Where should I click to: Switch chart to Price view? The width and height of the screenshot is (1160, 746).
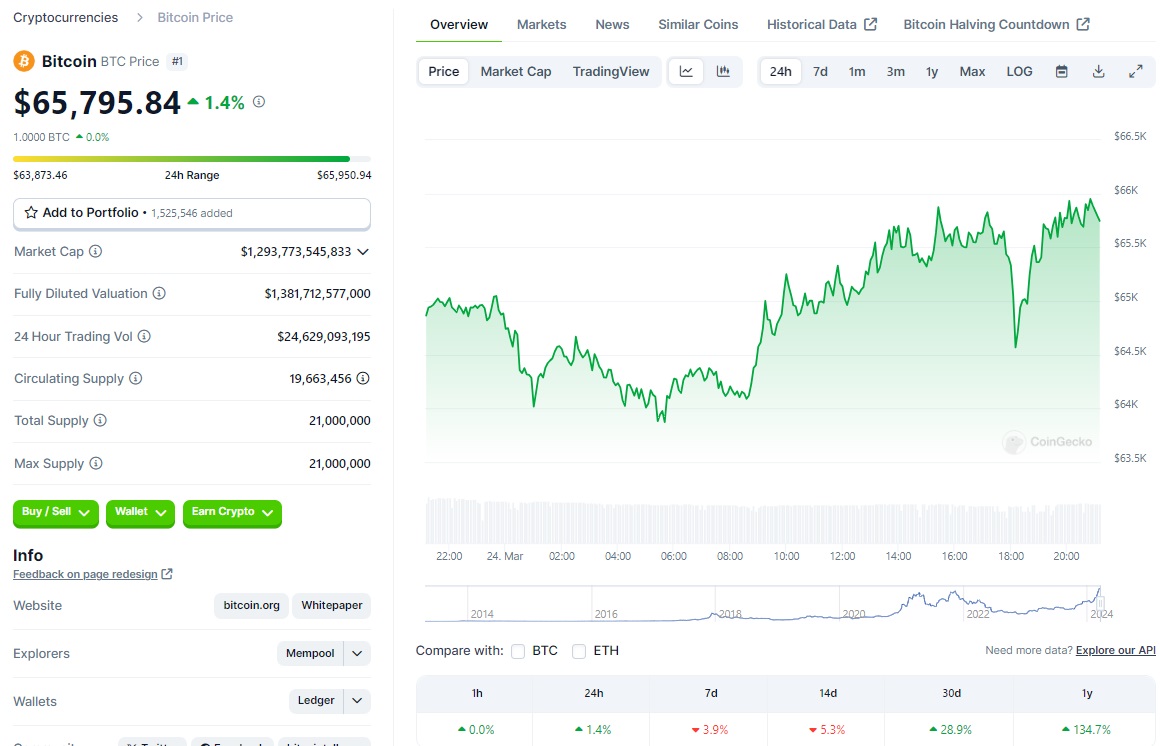pyautogui.click(x=444, y=72)
